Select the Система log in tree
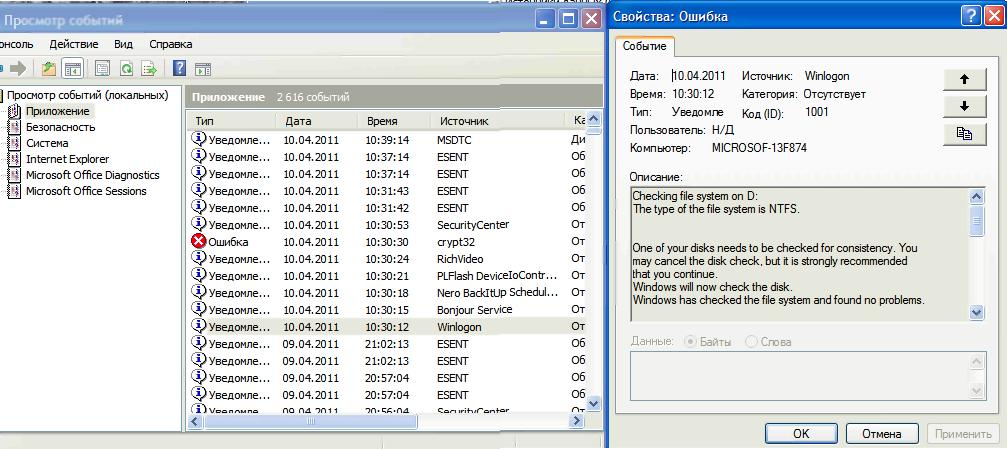The image size is (1007, 449). tap(47, 143)
